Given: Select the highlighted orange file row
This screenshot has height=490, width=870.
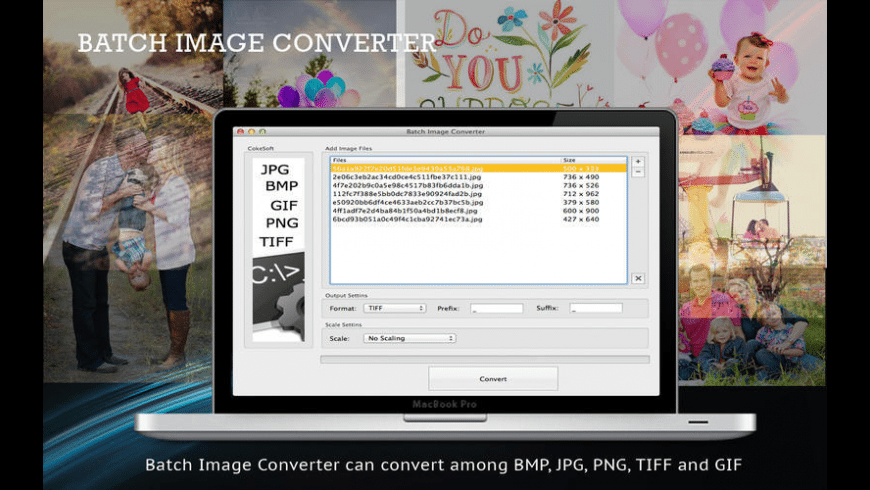Looking at the screenshot, I should 479,168.
